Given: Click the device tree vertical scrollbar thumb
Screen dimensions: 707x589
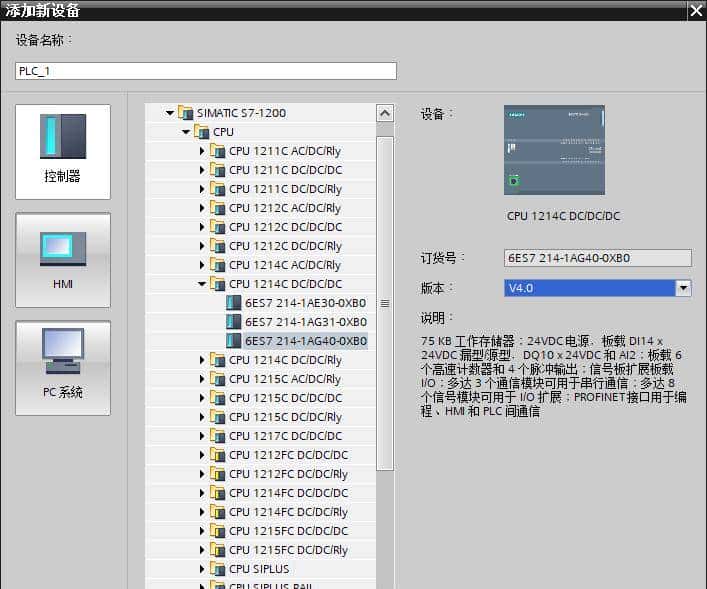Looking at the screenshot, I should (385, 303).
